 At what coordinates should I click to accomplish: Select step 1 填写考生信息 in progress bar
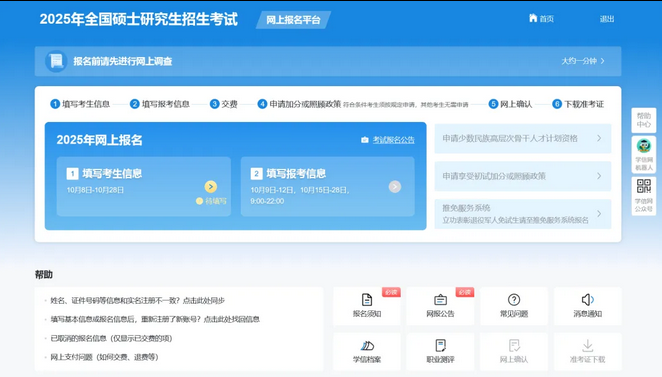(x=80, y=104)
